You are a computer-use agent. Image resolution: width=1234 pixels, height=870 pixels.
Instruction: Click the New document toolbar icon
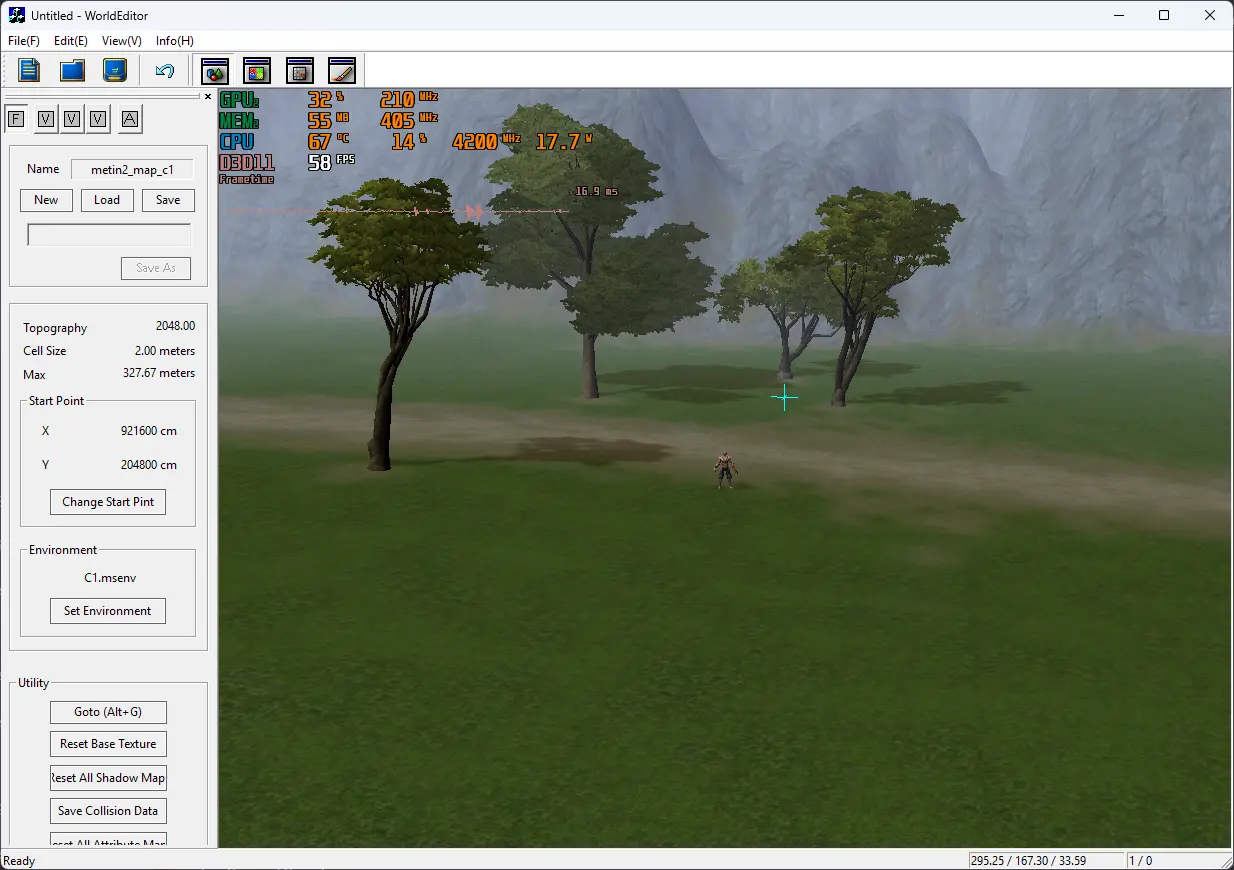(29, 70)
